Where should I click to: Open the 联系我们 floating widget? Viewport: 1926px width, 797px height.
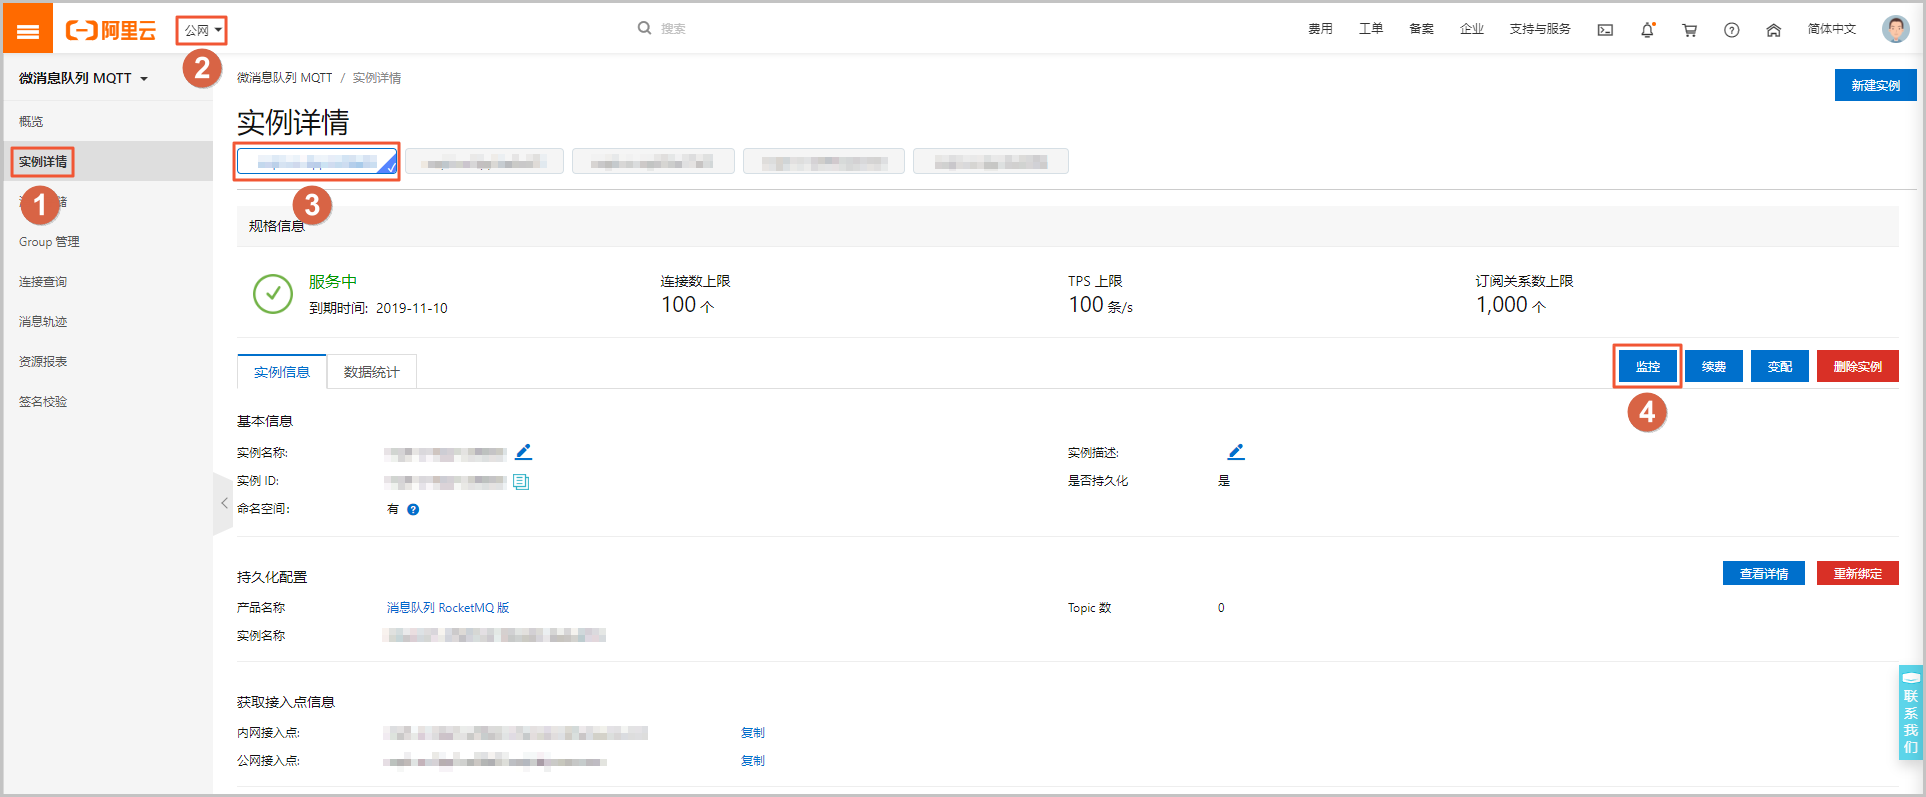(1910, 712)
